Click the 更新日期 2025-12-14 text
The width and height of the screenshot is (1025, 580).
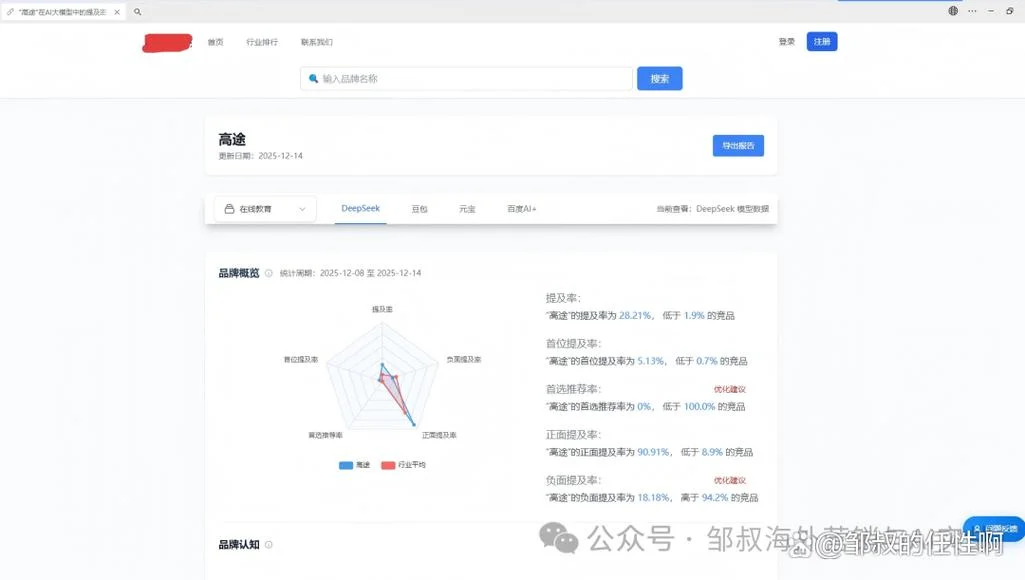tap(260, 156)
